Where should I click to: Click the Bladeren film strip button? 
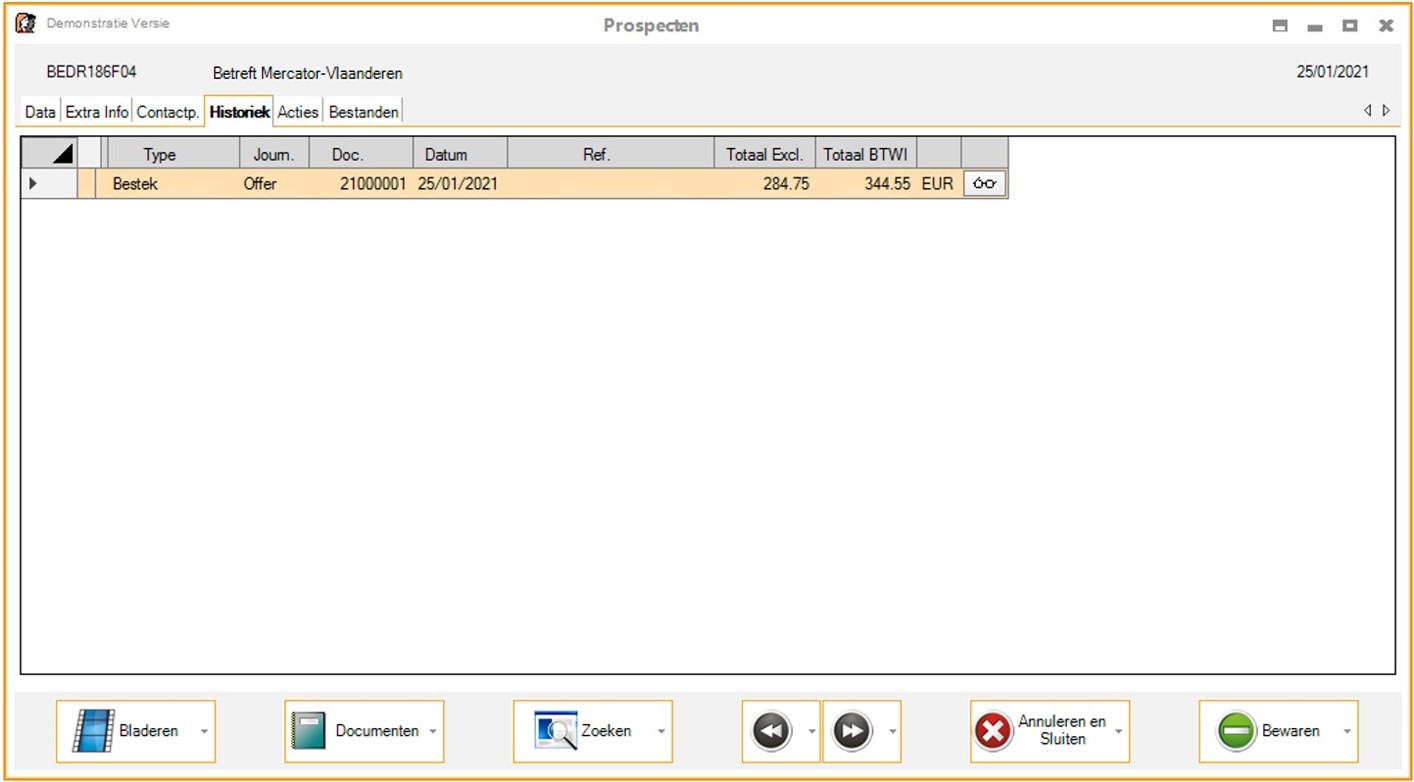point(127,731)
